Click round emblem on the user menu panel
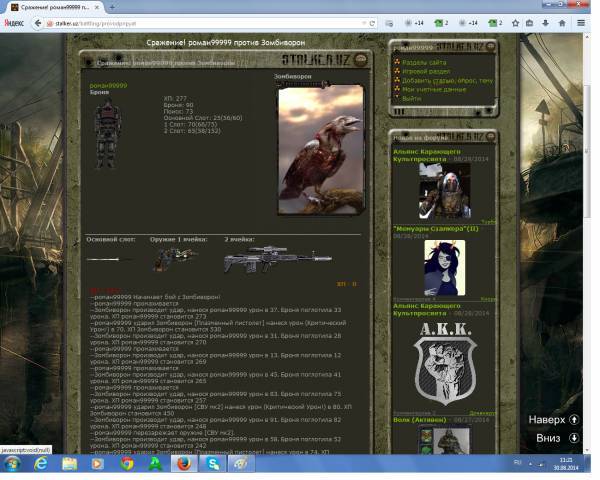 [x=491, y=46]
